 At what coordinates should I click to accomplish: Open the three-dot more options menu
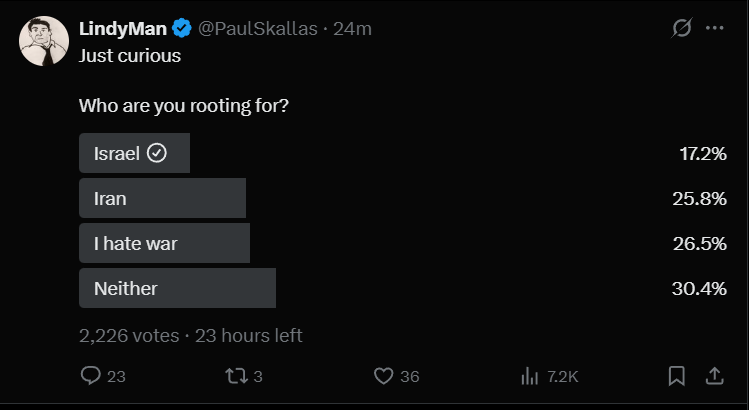tap(715, 28)
